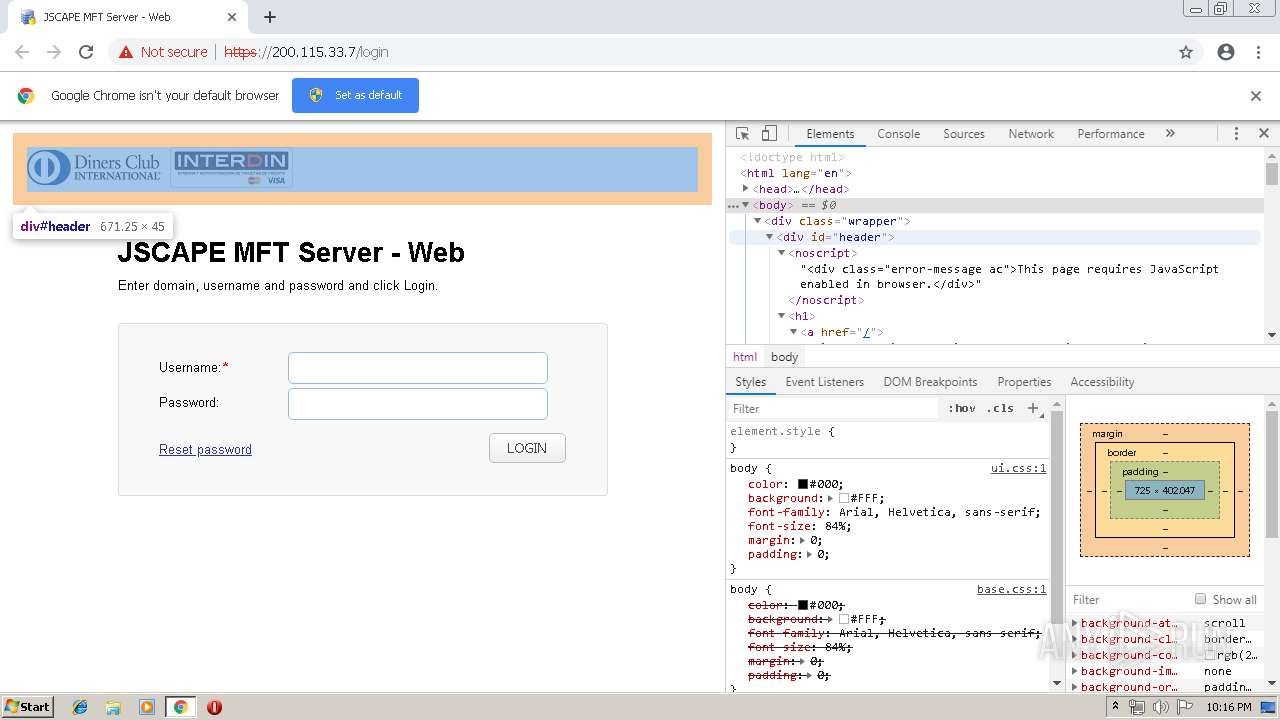The height and width of the screenshot is (720, 1280).
Task: Click white background swatch in ui.css rule
Action: point(844,498)
